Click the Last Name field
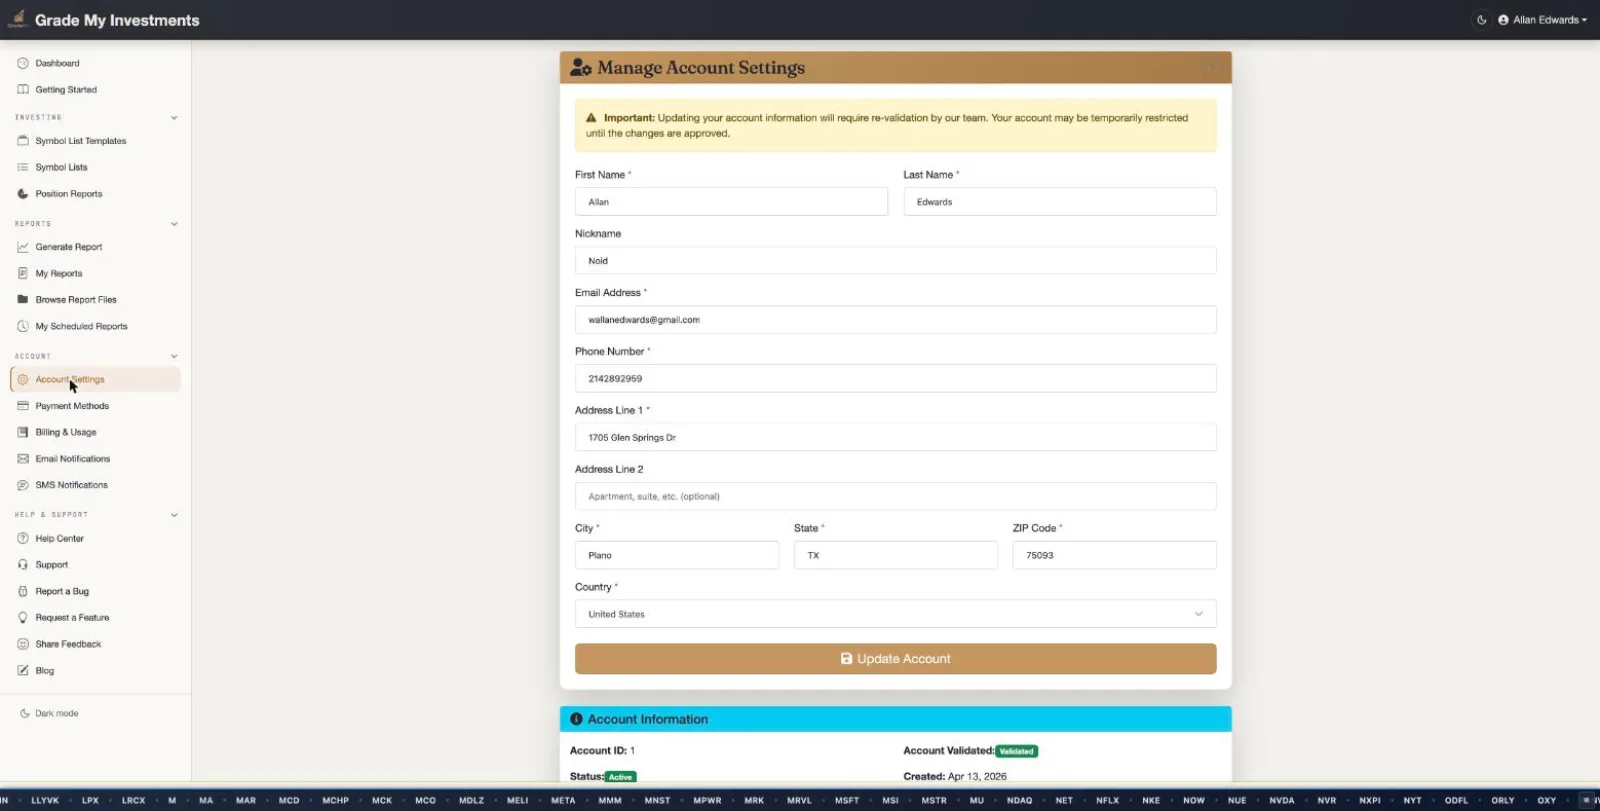This screenshot has height=811, width=1600. tap(1060, 202)
